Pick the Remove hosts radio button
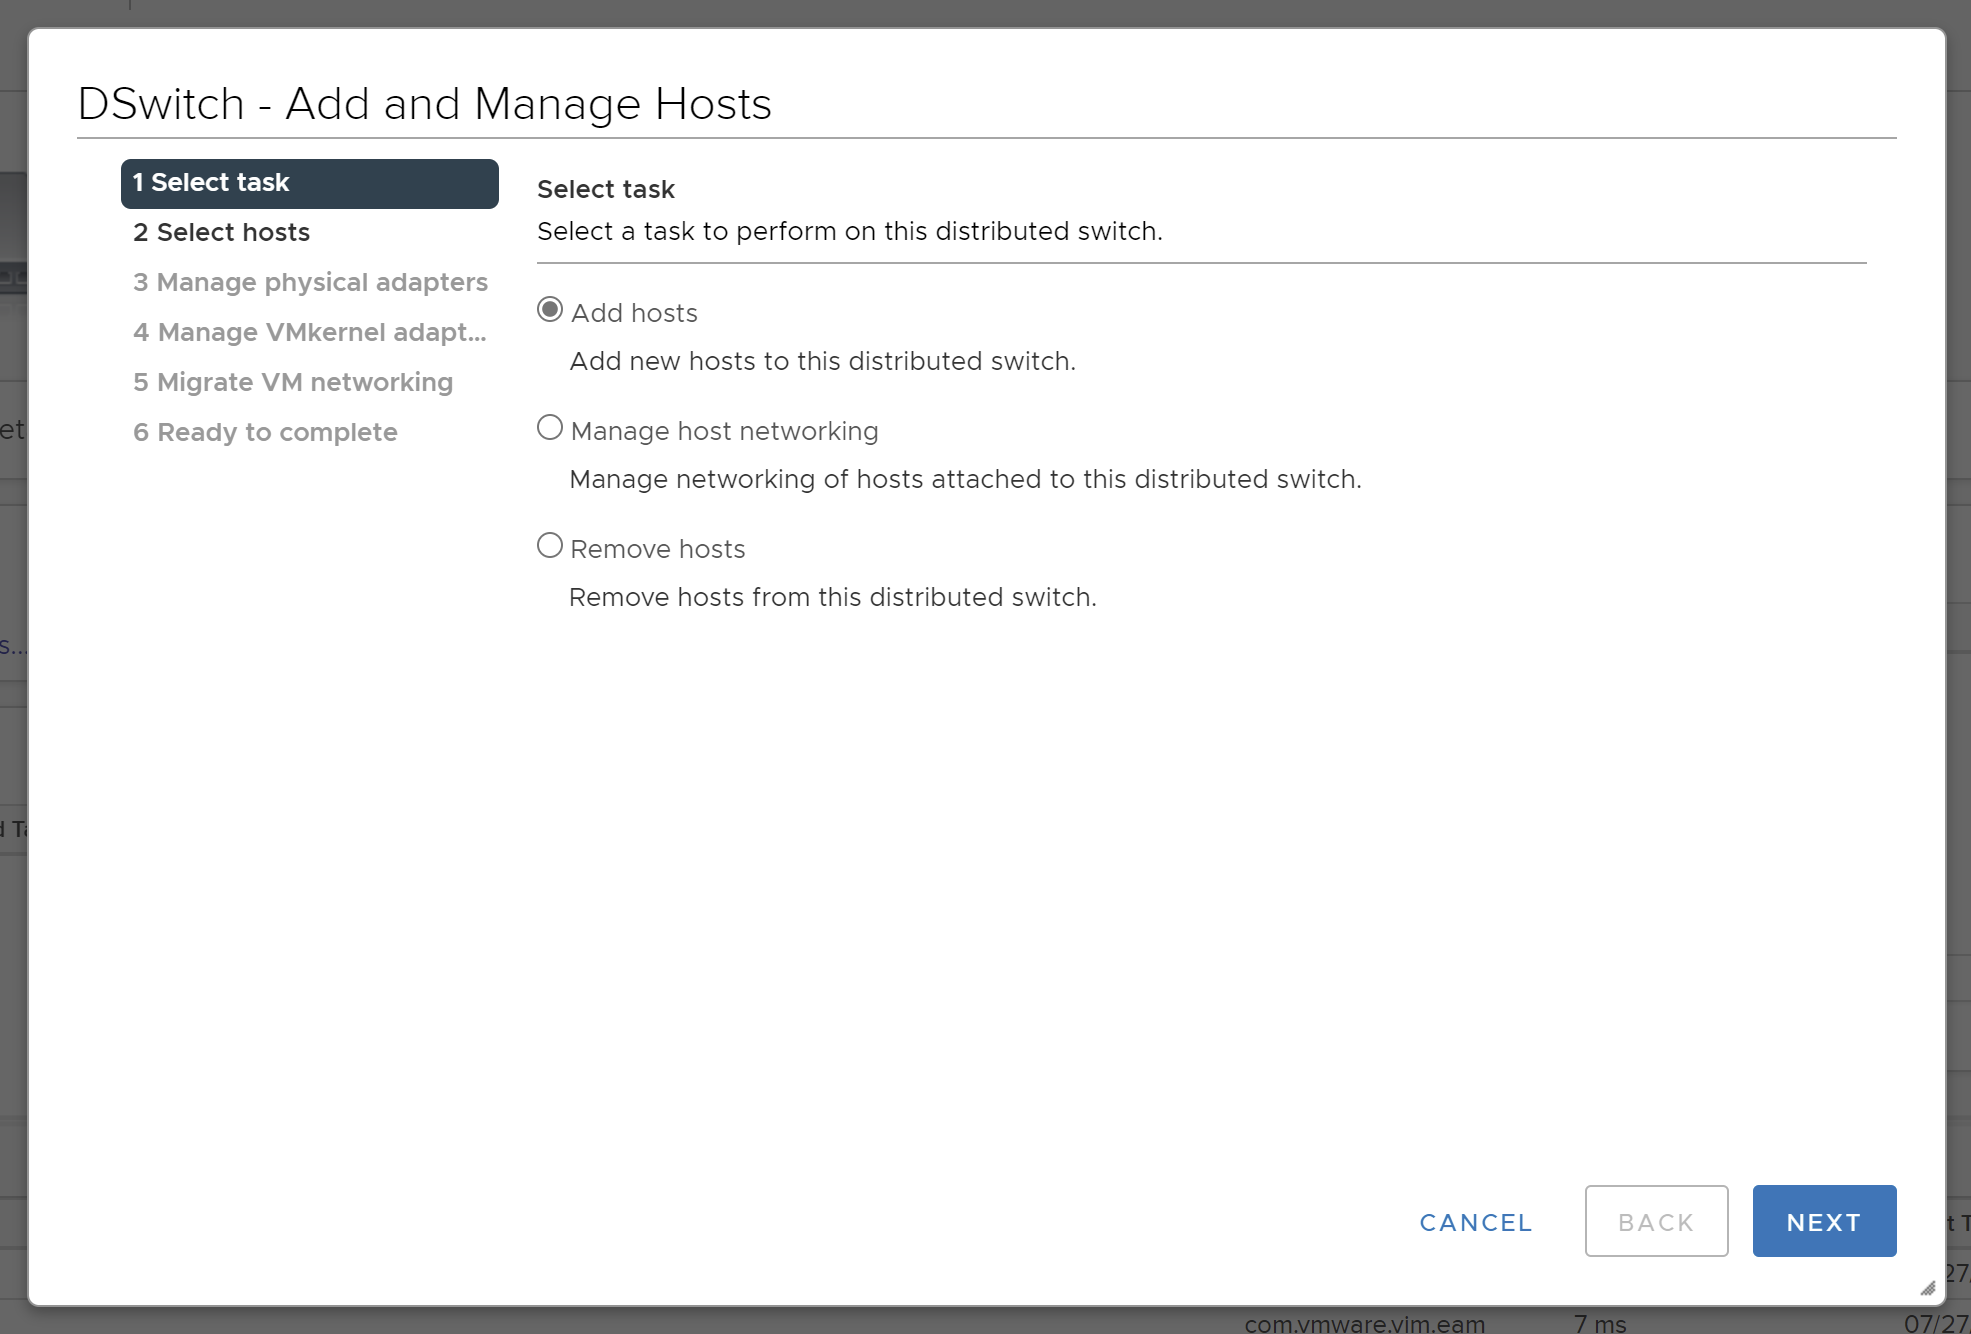 point(550,546)
